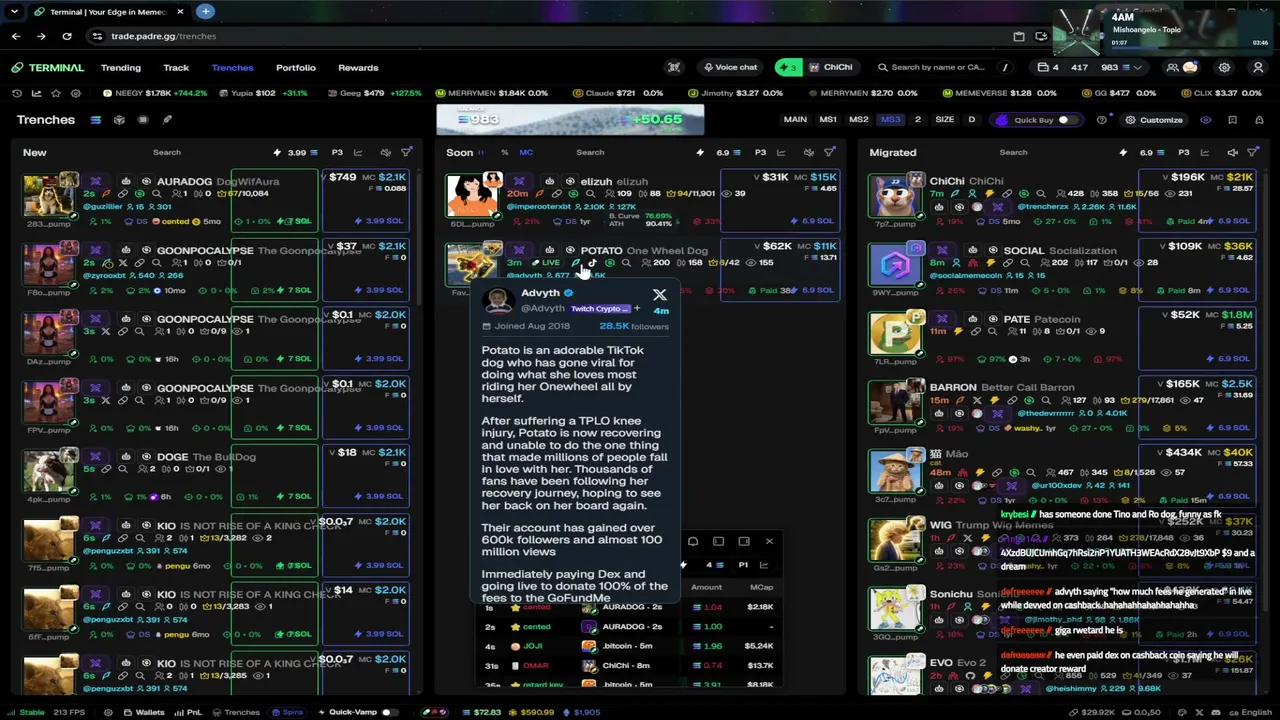Screen dimensions: 1280x720
Task: Toggle the Quick Buy switch
Action: click(1067, 120)
